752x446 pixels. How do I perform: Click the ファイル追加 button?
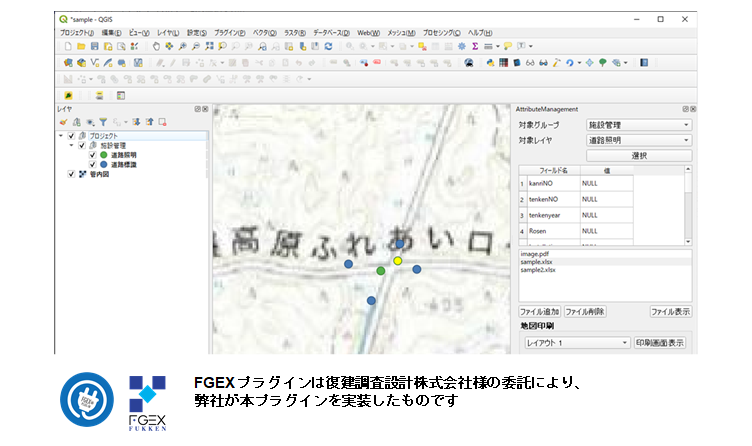pyautogui.click(x=539, y=311)
